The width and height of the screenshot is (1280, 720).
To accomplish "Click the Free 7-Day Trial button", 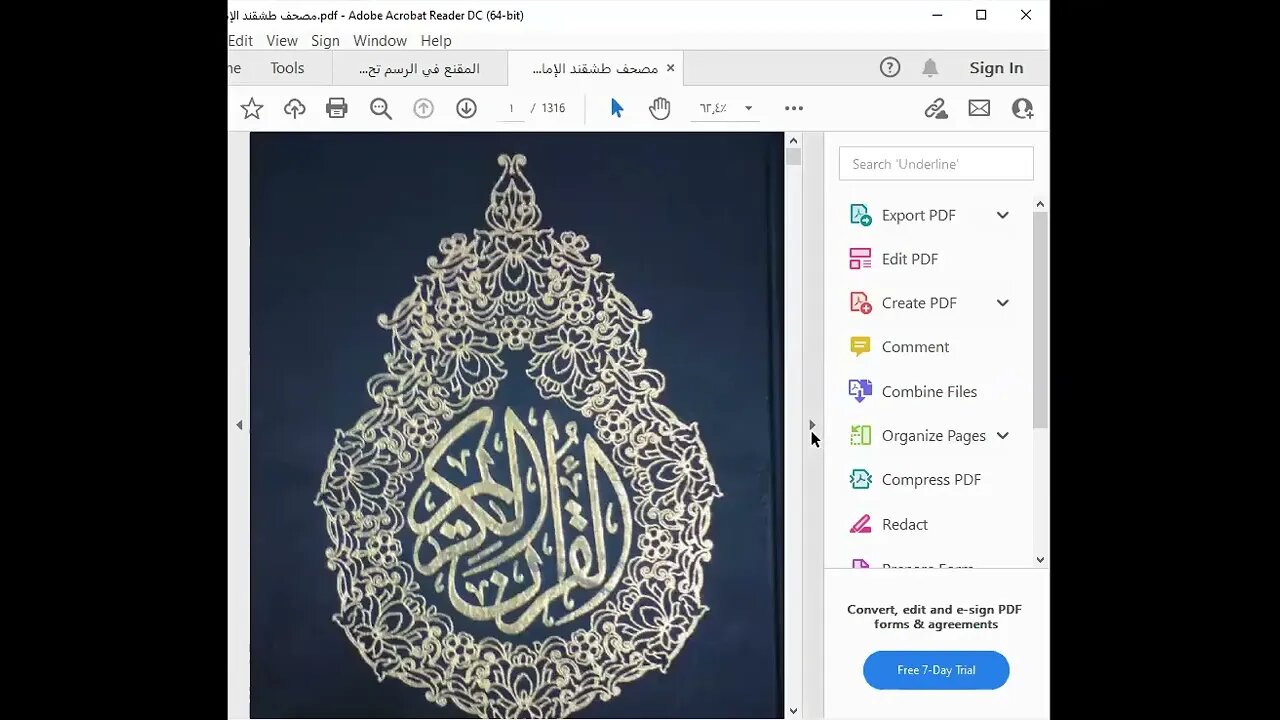I will (936, 670).
